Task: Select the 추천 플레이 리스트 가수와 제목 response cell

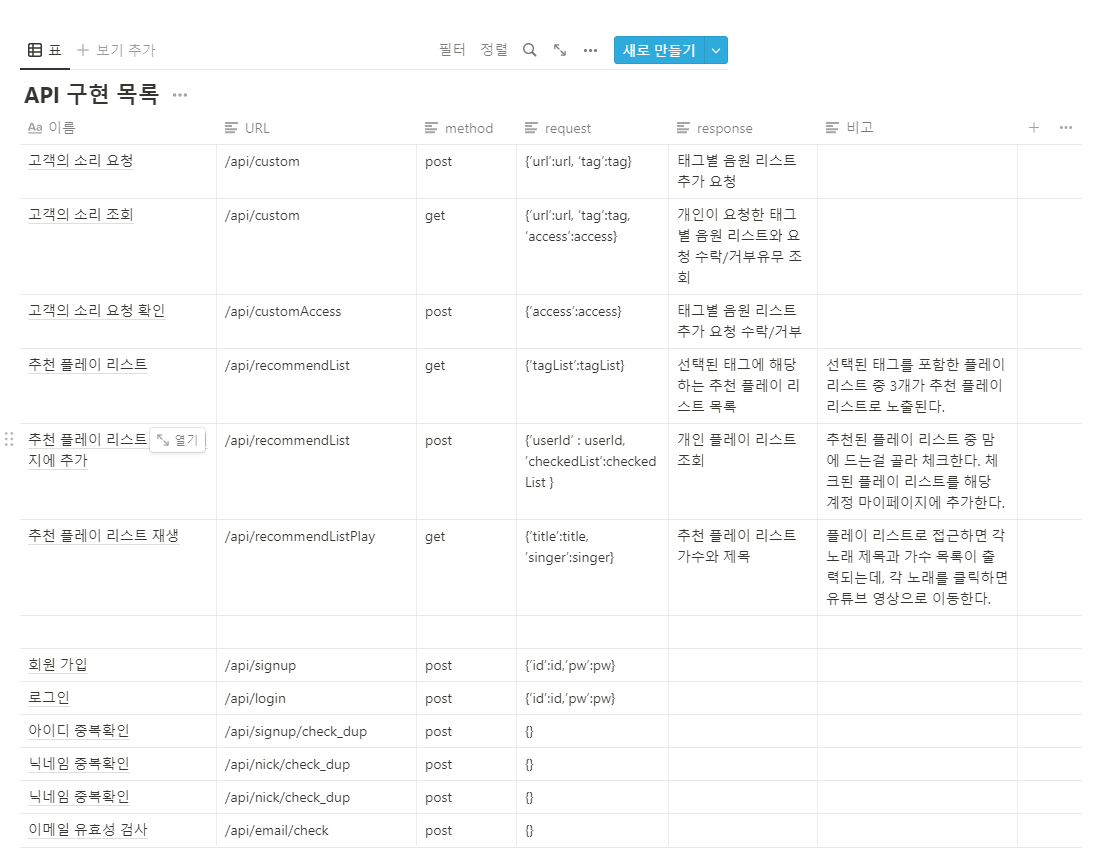Action: tap(743, 568)
